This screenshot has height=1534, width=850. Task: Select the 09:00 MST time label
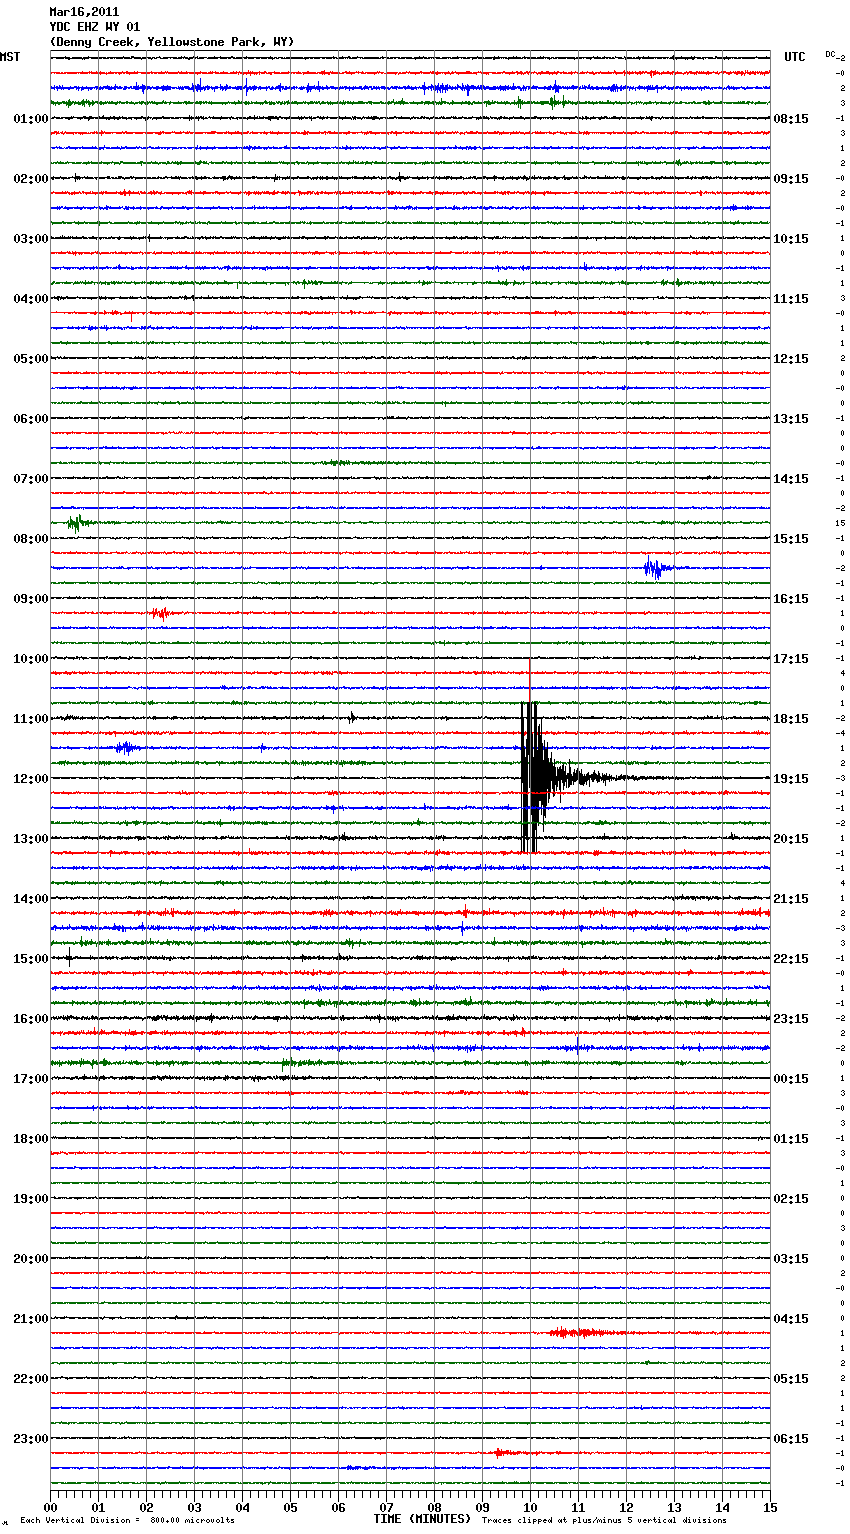31,599
